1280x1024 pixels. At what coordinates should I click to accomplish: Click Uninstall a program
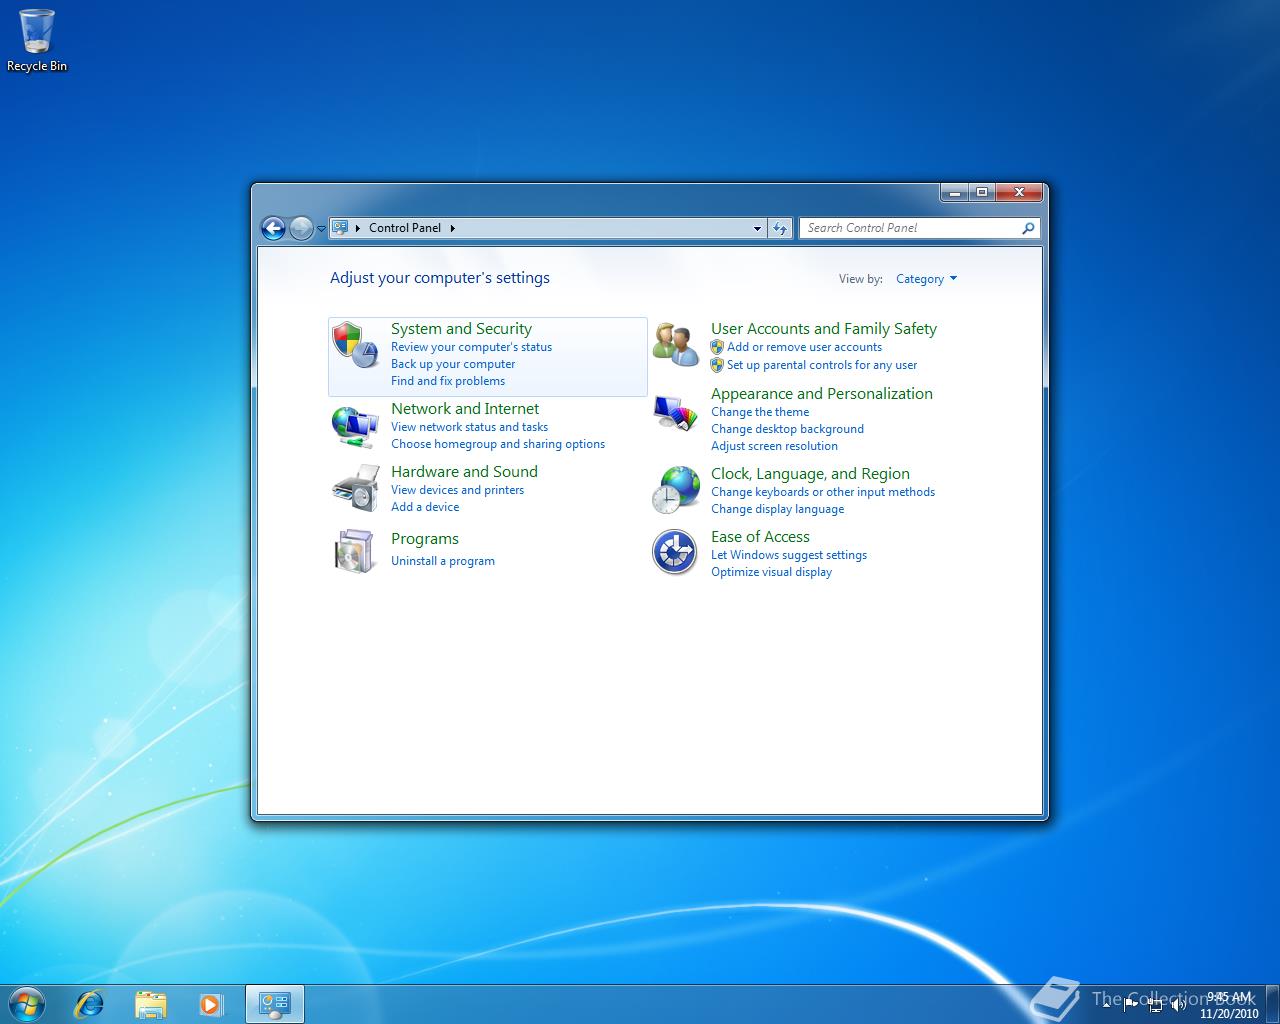(443, 561)
